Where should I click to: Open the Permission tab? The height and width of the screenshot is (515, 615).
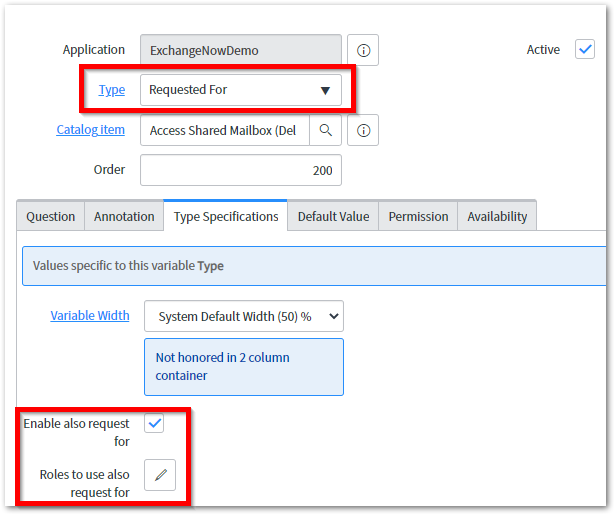tap(418, 216)
